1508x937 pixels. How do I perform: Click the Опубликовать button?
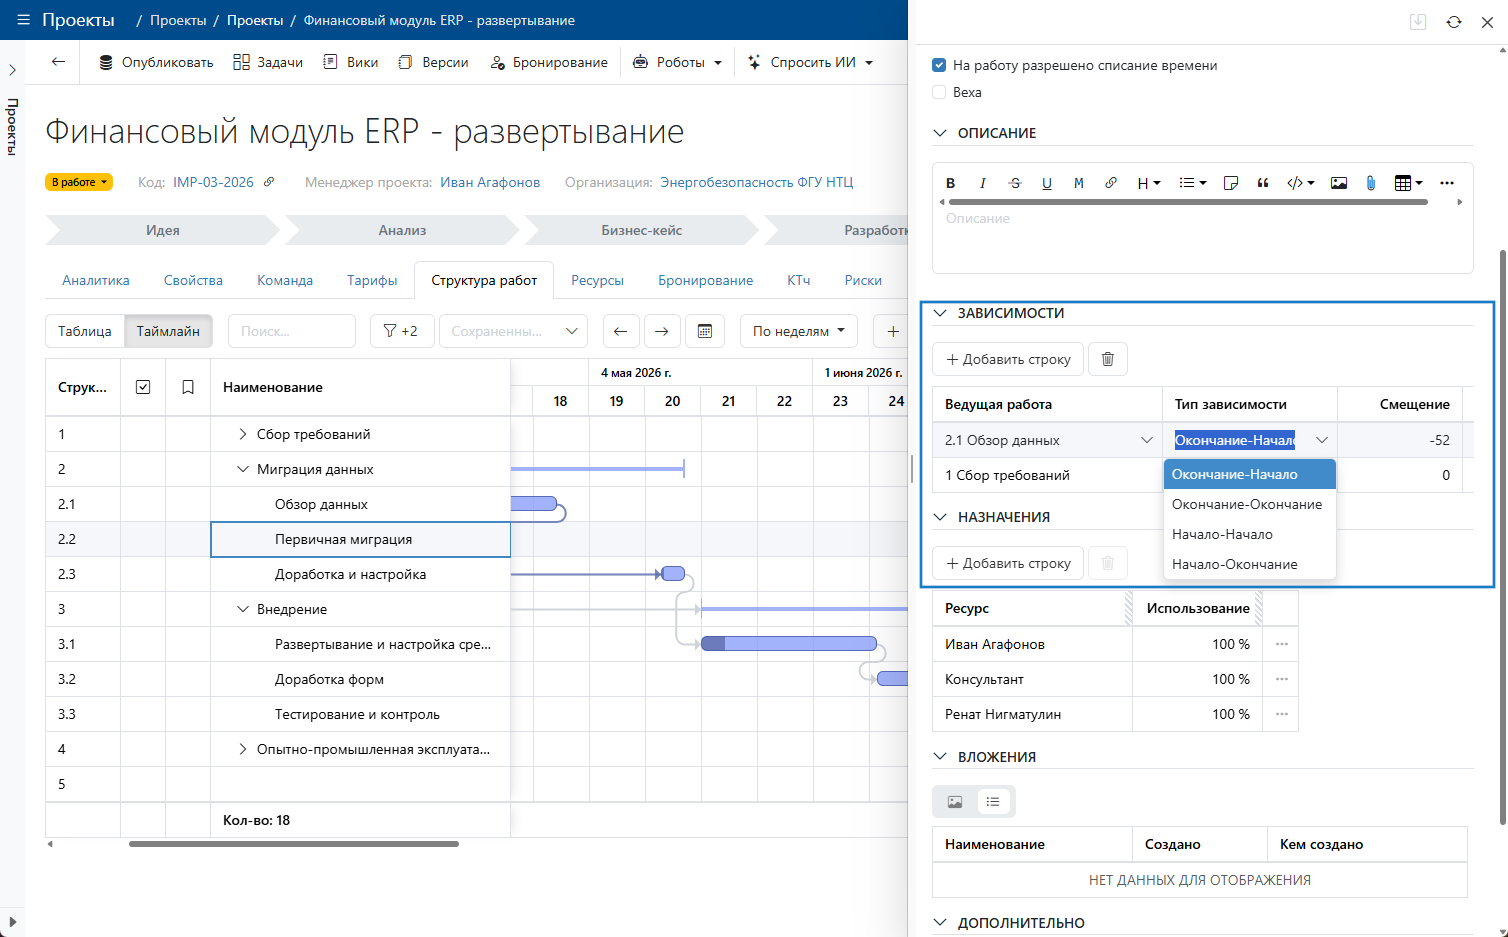pyautogui.click(x=156, y=62)
